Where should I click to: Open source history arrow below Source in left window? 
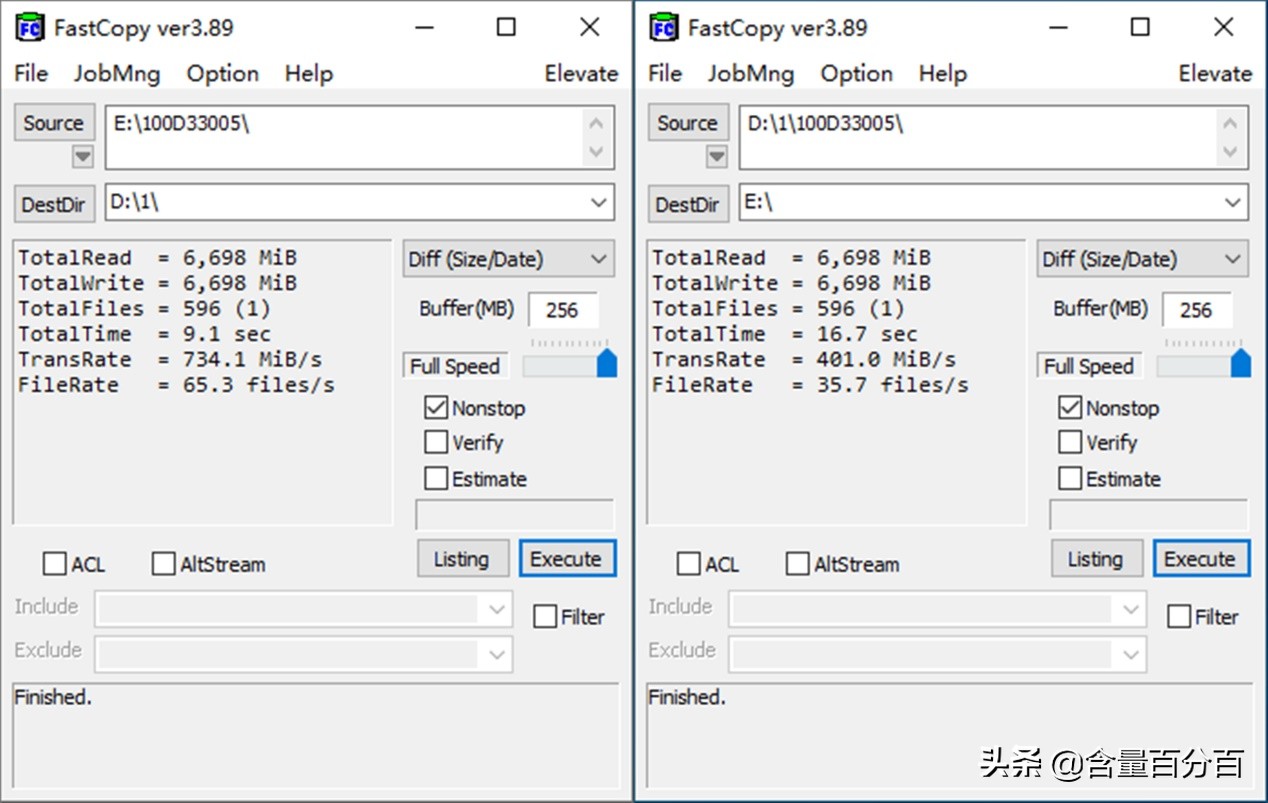click(x=83, y=157)
